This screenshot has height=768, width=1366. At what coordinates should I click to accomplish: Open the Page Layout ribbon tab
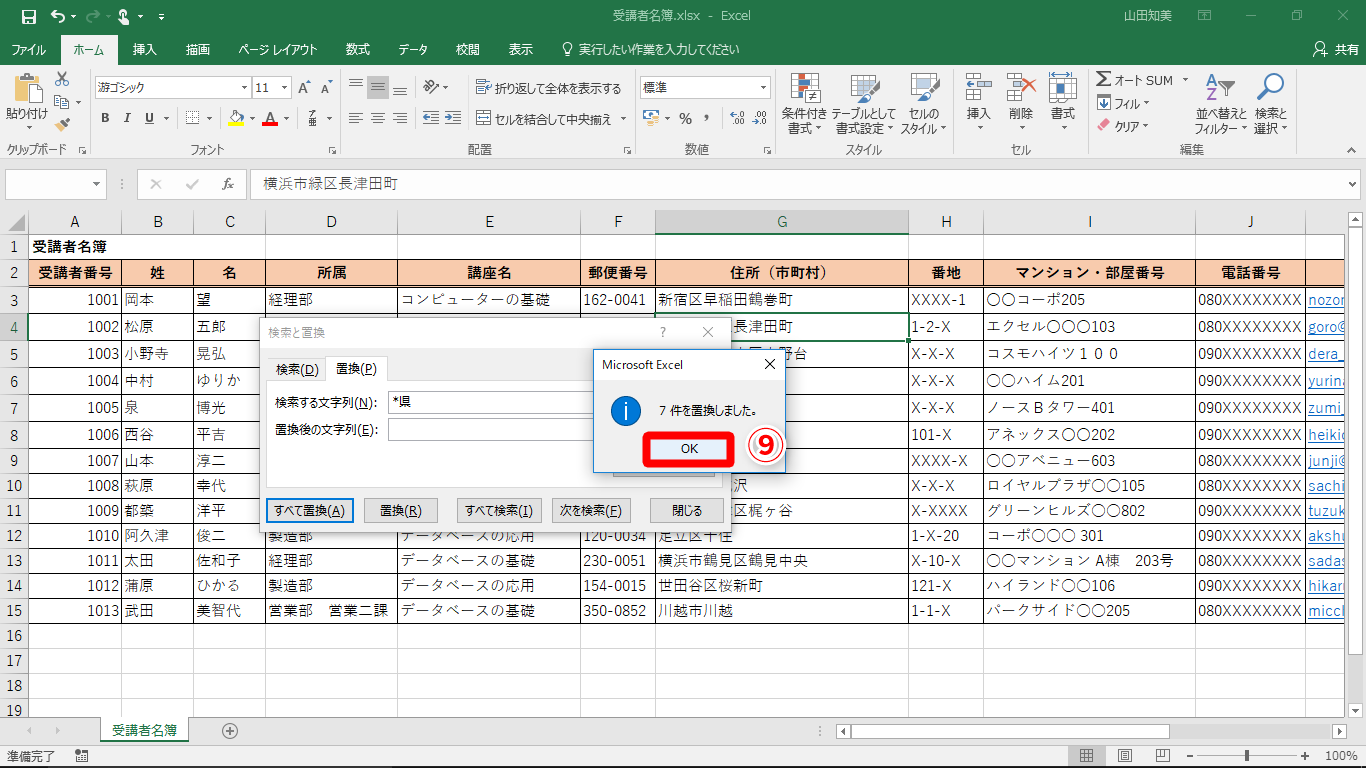coord(278,49)
